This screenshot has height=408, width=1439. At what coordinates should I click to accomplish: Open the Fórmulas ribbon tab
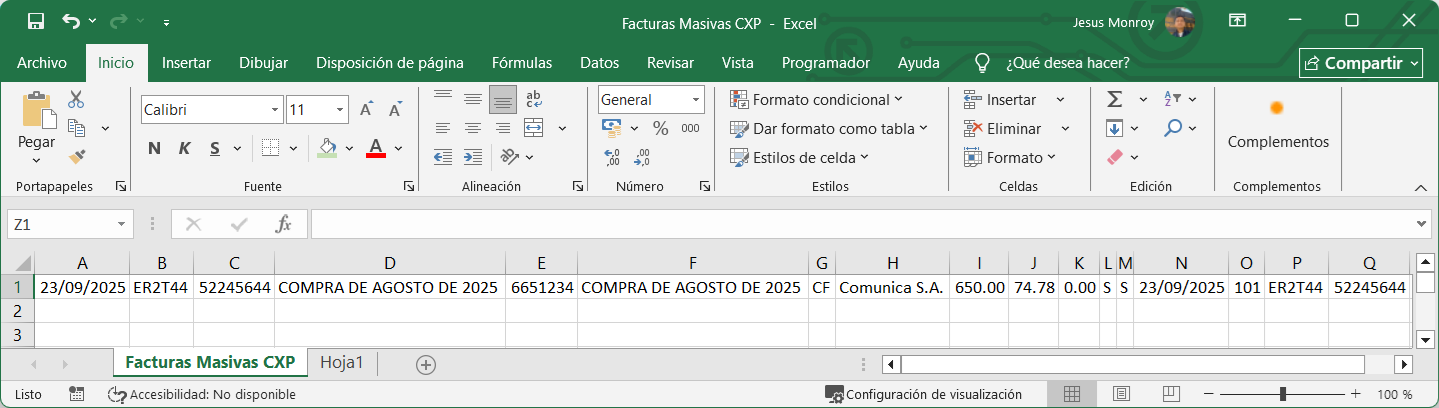521,63
